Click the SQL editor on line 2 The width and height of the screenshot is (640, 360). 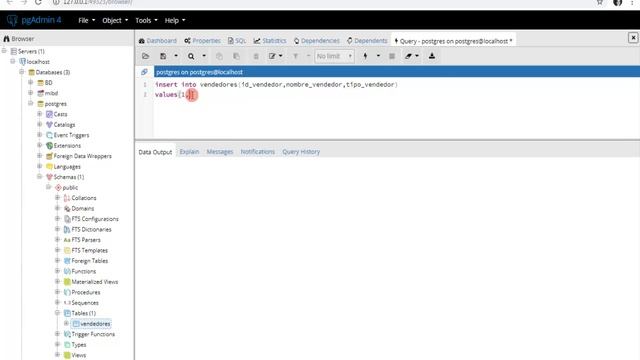tap(396, 95)
